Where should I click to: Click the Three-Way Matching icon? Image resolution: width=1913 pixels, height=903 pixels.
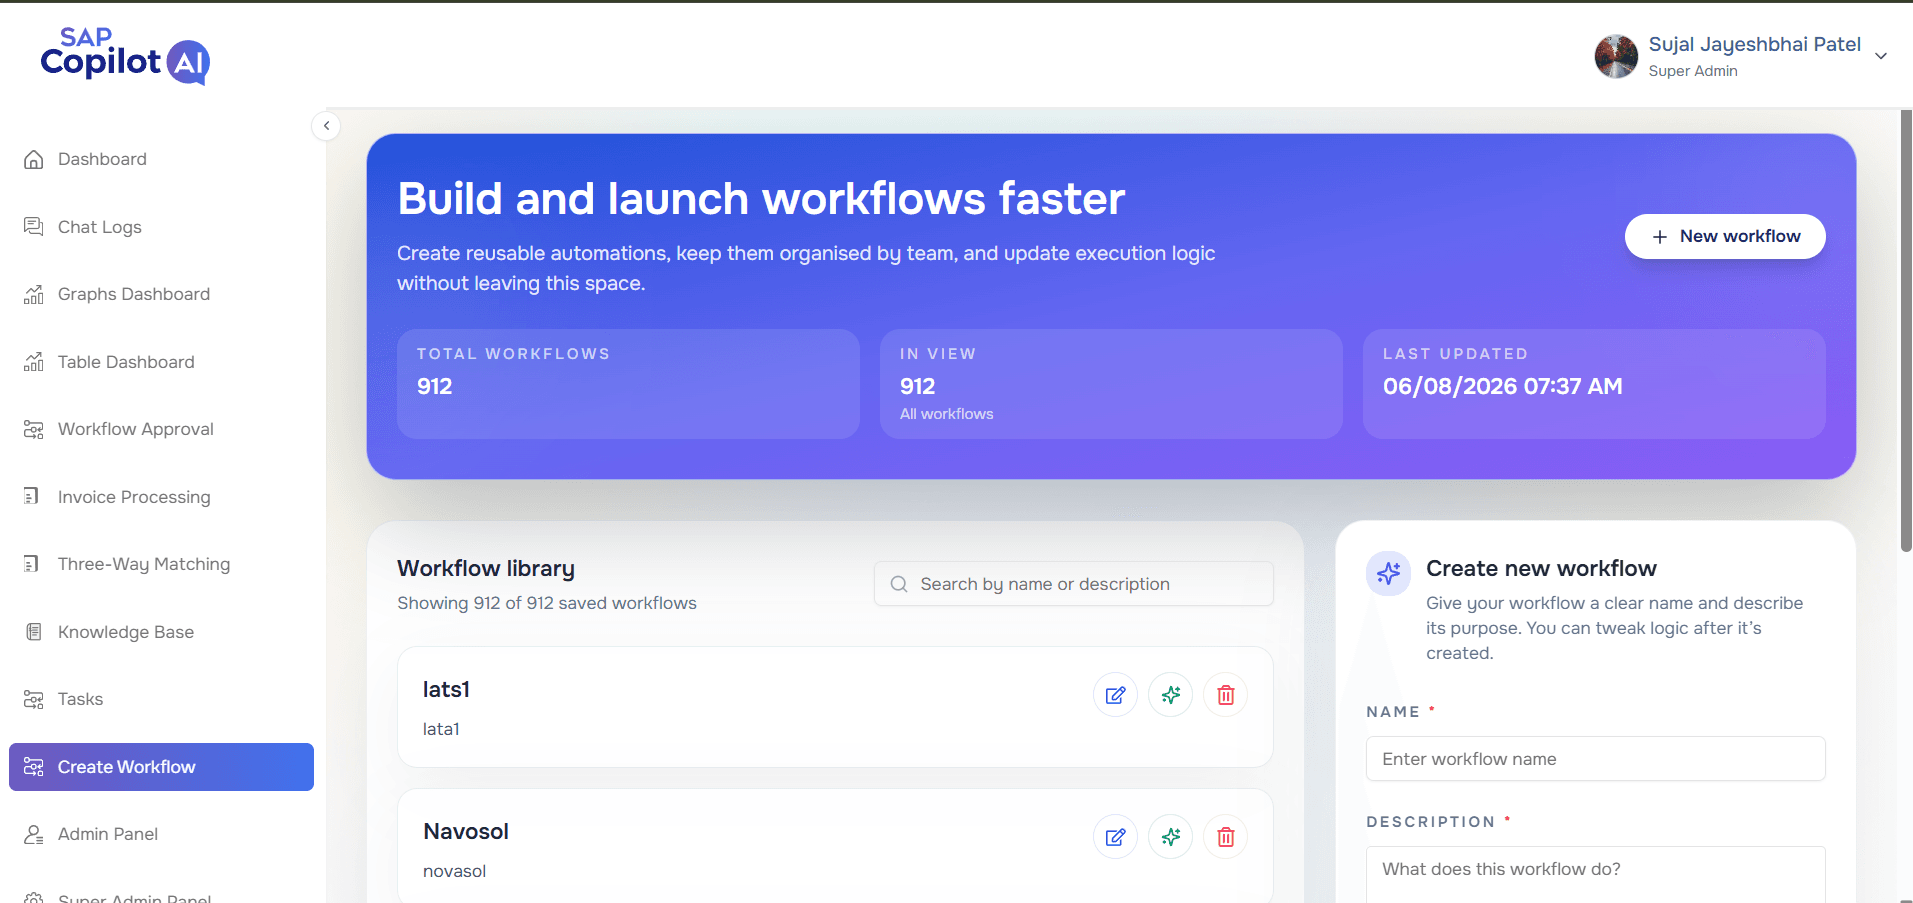32,564
